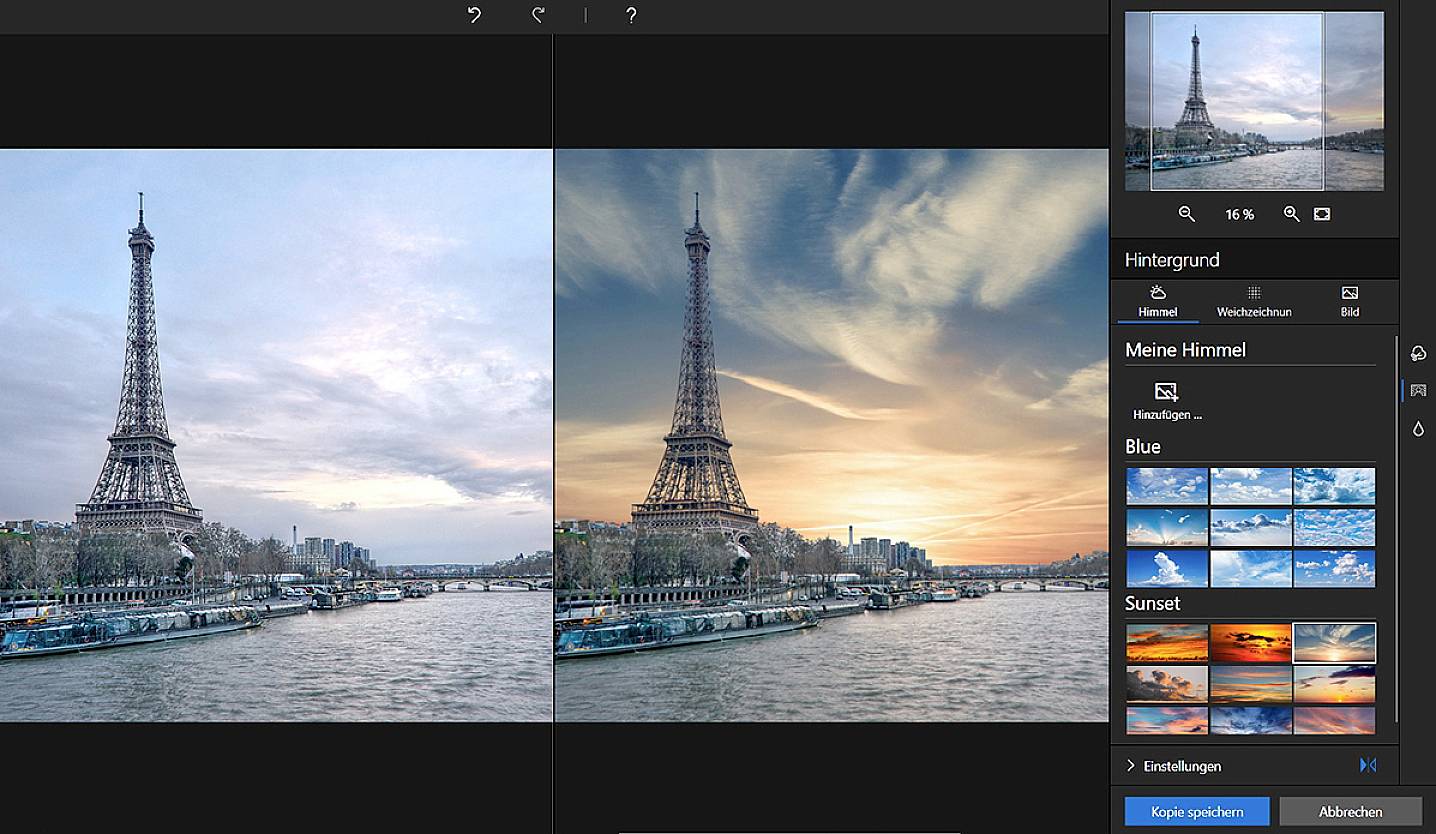
Task: Open help via the question mark icon
Action: pos(630,15)
